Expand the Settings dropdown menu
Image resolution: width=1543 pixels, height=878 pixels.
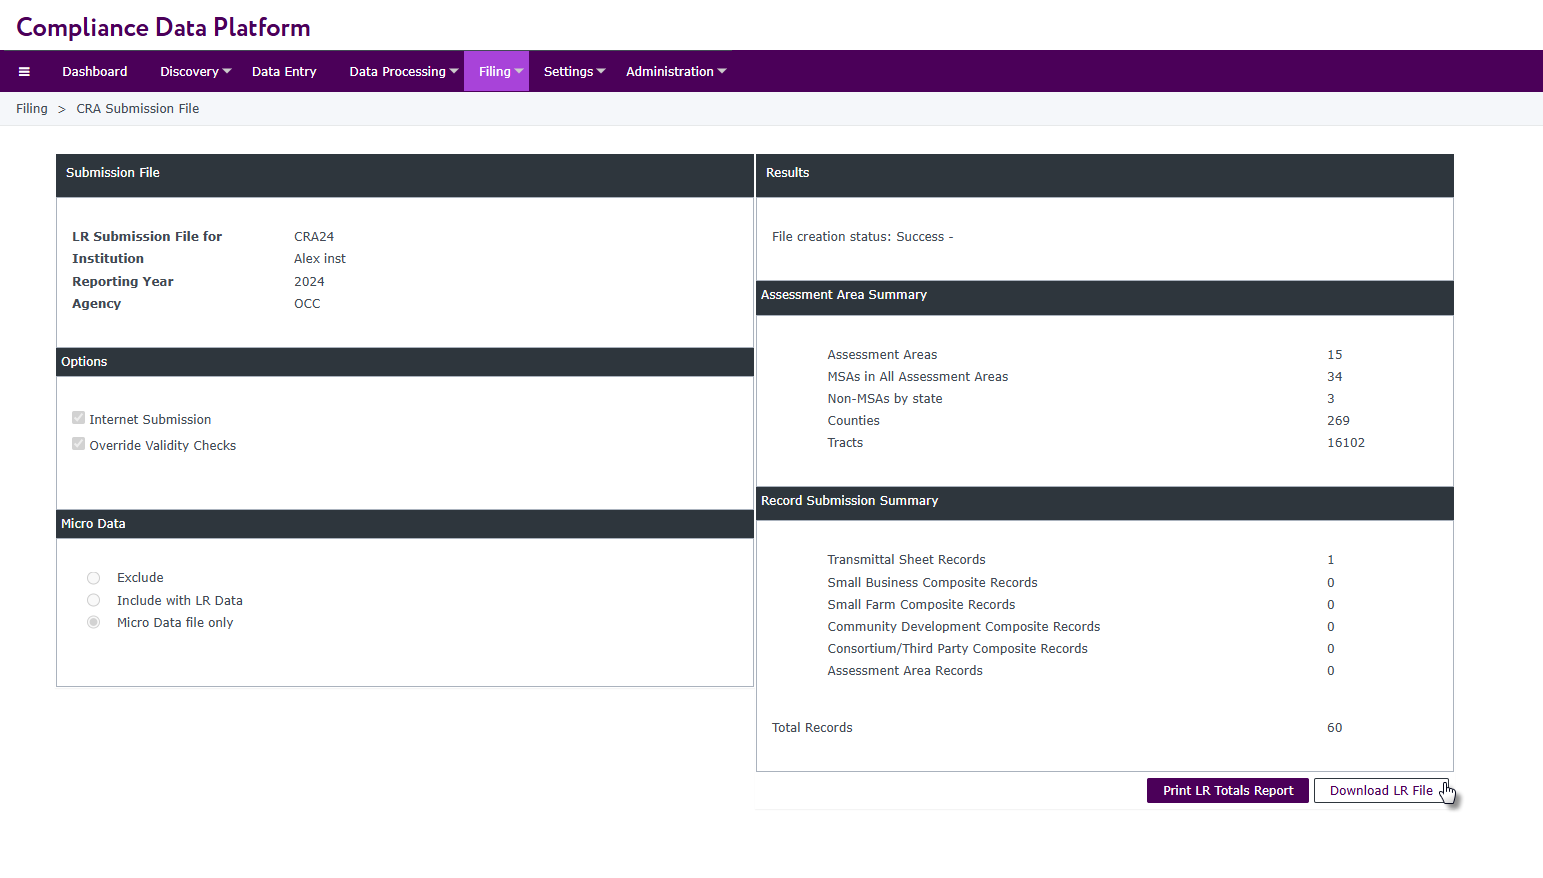click(574, 72)
